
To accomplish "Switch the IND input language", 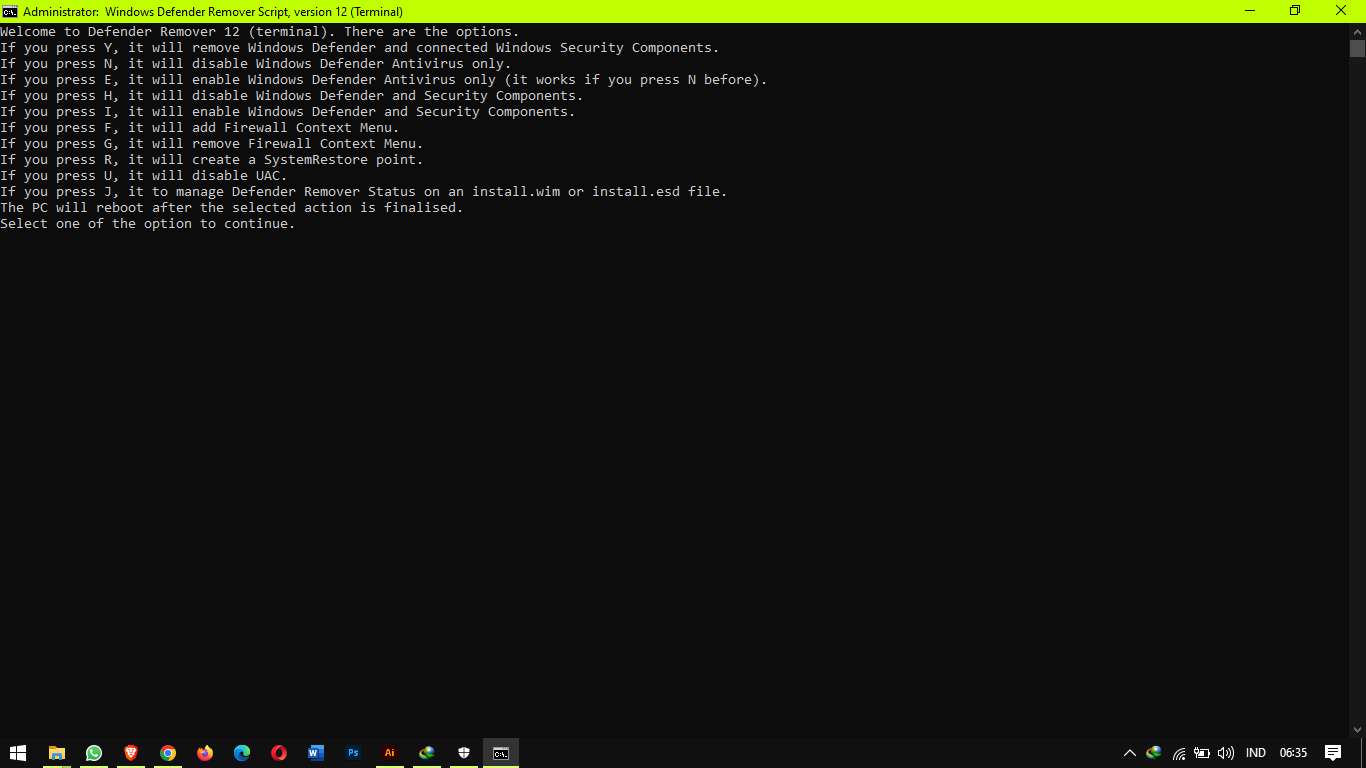I will point(1256,753).
